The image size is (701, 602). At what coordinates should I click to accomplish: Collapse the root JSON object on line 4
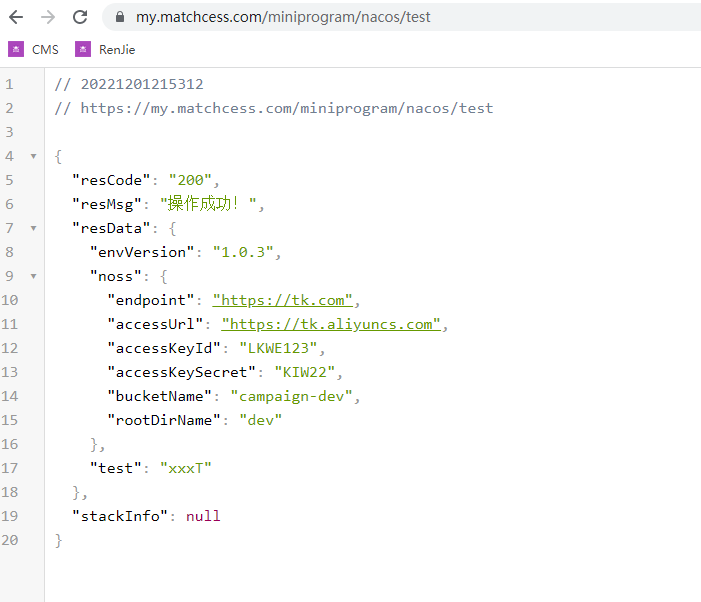33,157
